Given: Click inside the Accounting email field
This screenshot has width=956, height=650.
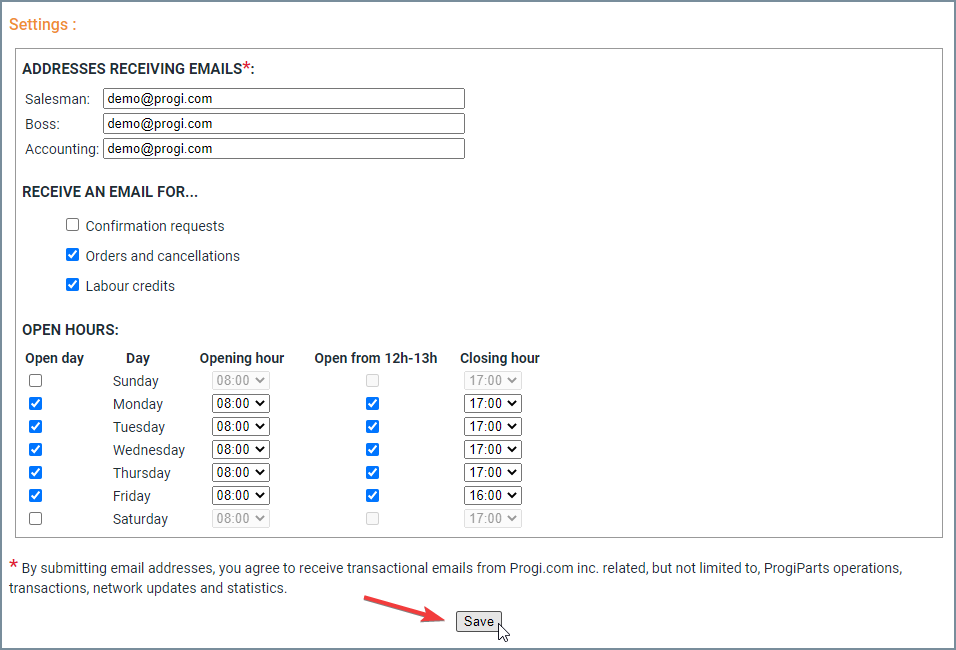Looking at the screenshot, I should [283, 148].
